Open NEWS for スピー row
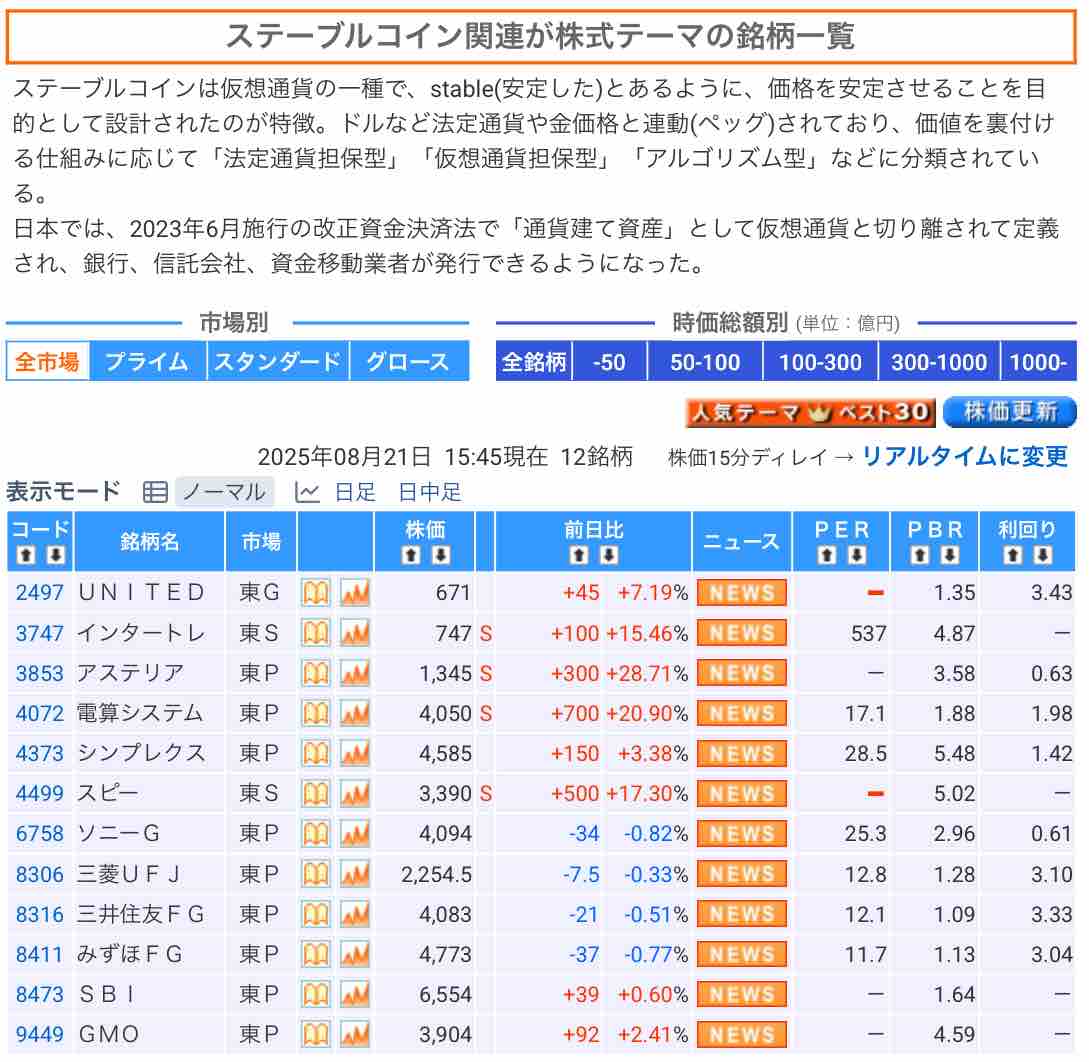 [742, 793]
